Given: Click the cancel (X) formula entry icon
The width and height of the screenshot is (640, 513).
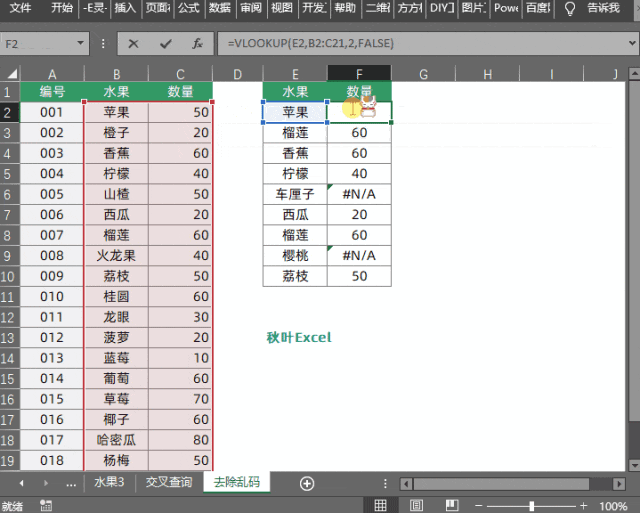Looking at the screenshot, I should pyautogui.click(x=136, y=45).
